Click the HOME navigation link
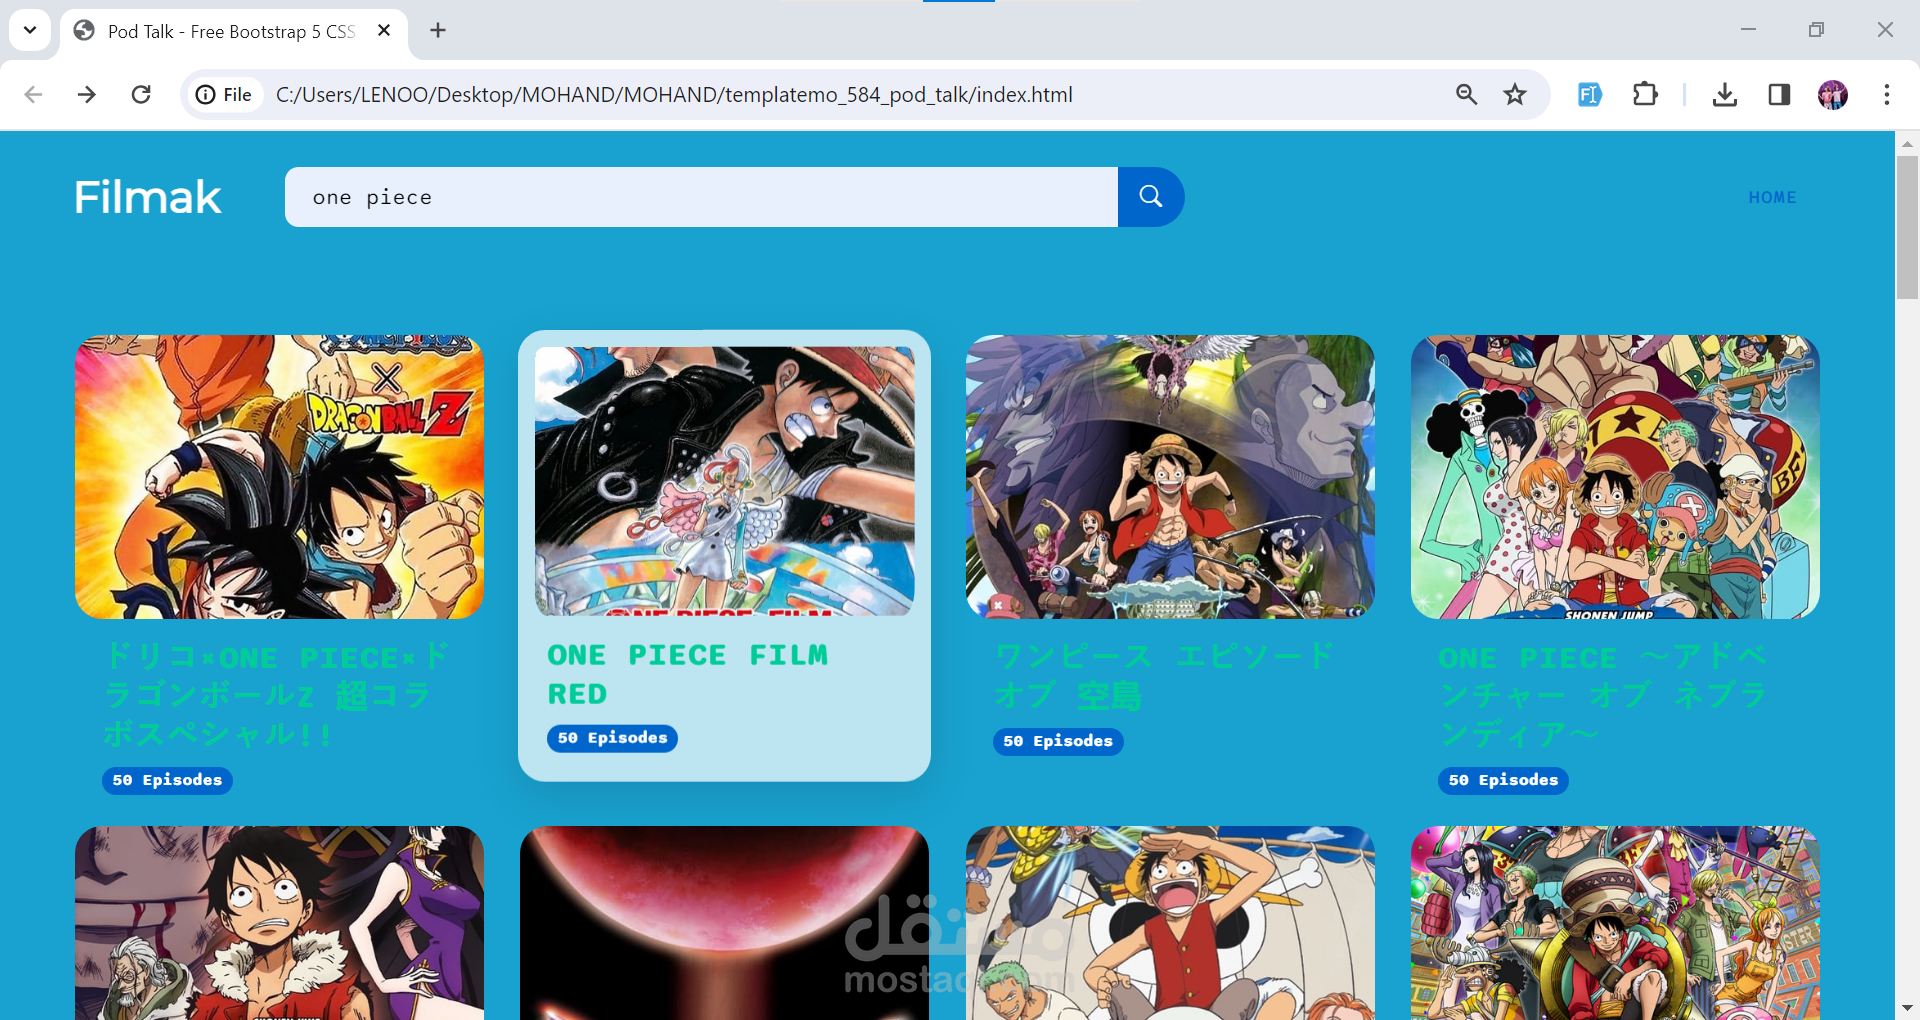This screenshot has width=1920, height=1020. (1772, 198)
